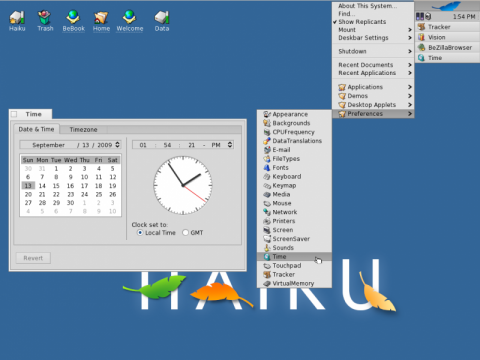This screenshot has width=480, height=360.
Task: Switch to Time app in the Deskbar
Action: 447,58
